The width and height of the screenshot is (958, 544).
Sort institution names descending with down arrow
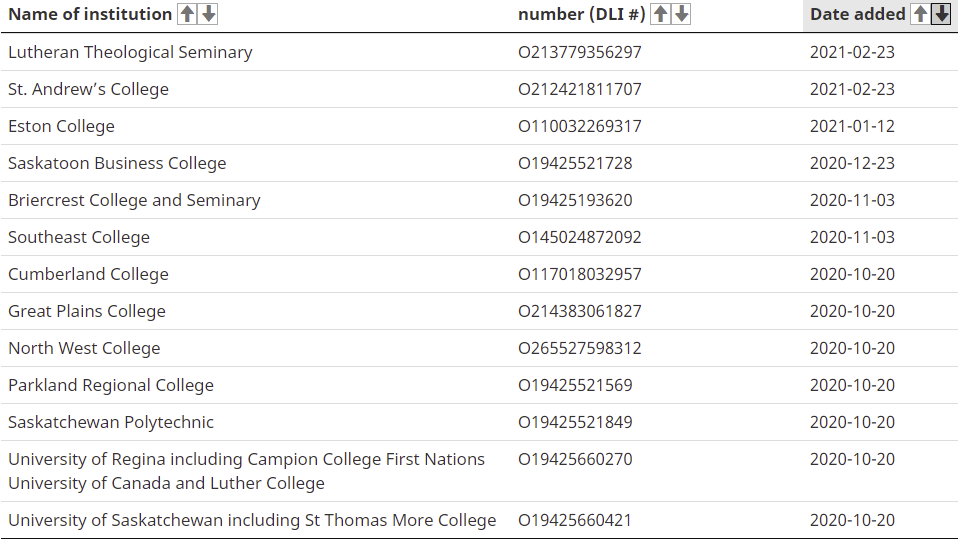click(208, 14)
